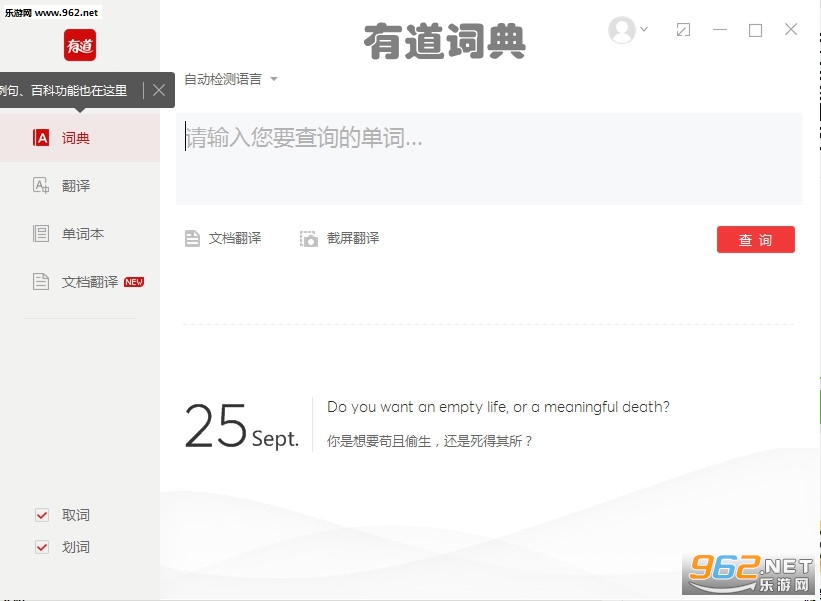821x601 pixels.
Task: Open the 自动检测语言 language dropdown
Action: click(x=230, y=79)
